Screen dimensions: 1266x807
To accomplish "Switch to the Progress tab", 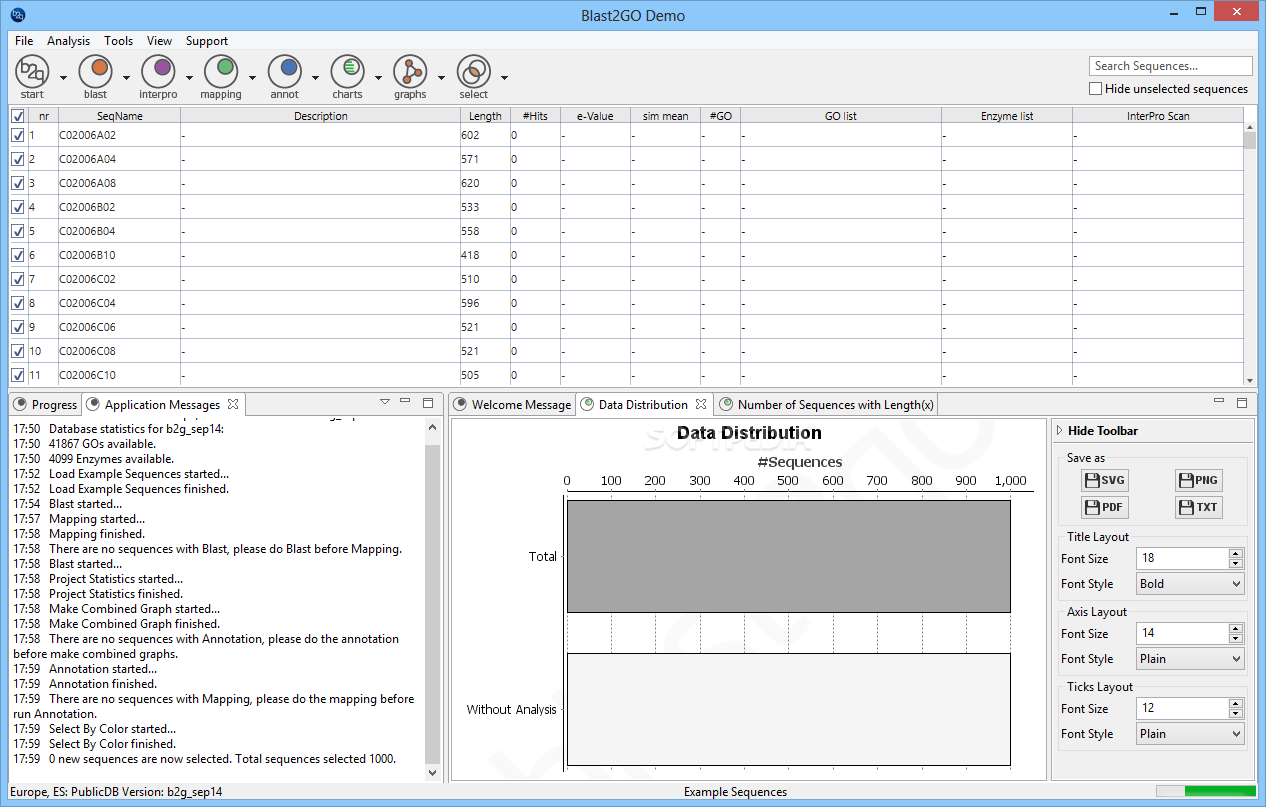I will click(45, 404).
